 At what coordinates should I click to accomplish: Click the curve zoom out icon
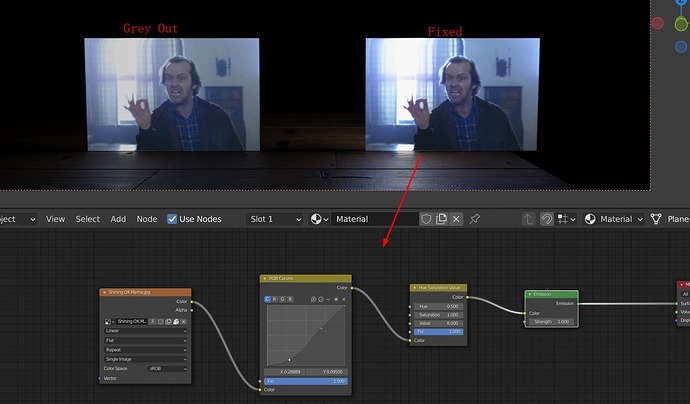(x=321, y=299)
